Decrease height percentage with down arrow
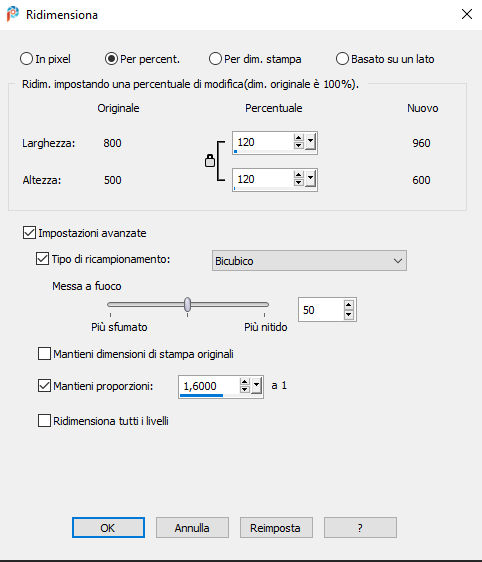The height and width of the screenshot is (562, 482). (x=299, y=182)
